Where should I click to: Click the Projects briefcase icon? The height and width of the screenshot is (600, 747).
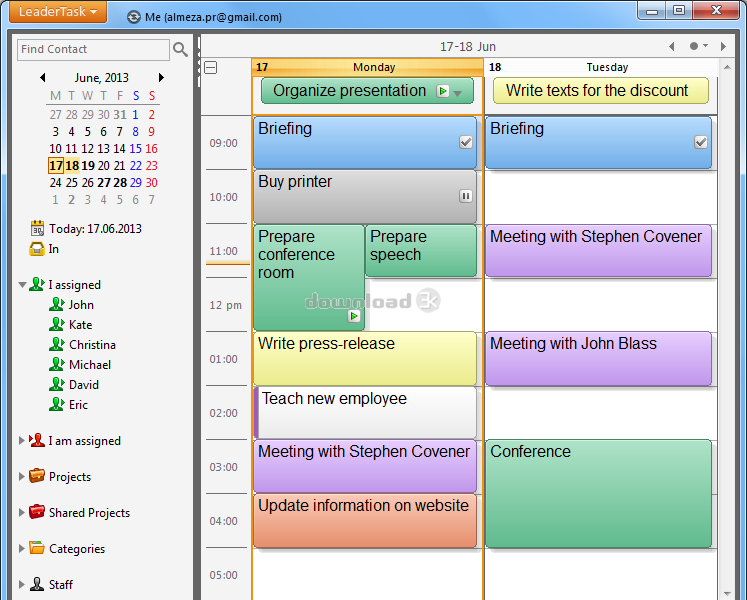(37, 476)
